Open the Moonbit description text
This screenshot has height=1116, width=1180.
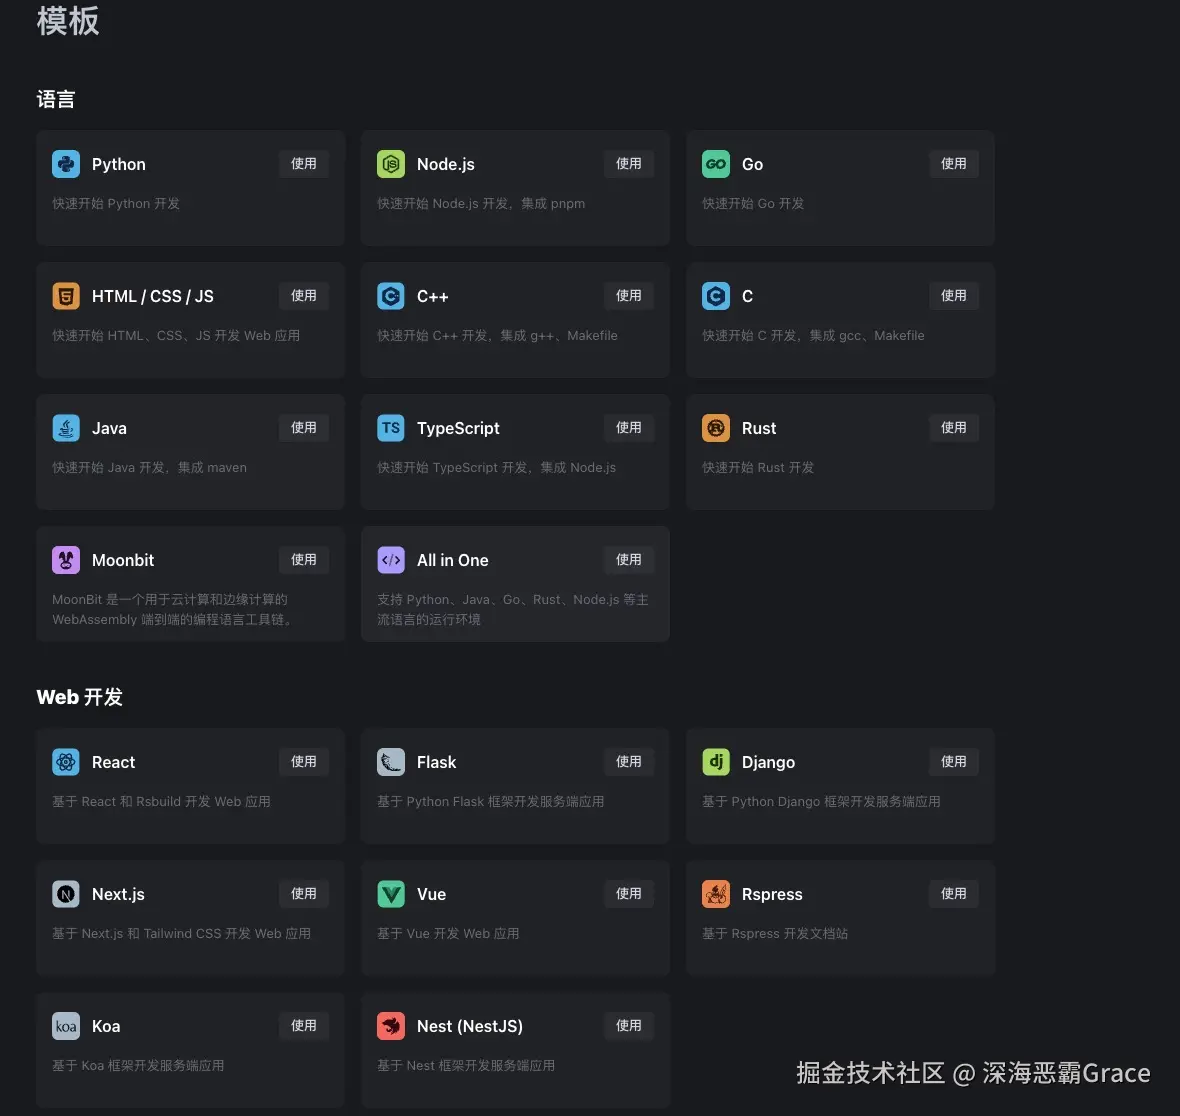click(x=173, y=610)
